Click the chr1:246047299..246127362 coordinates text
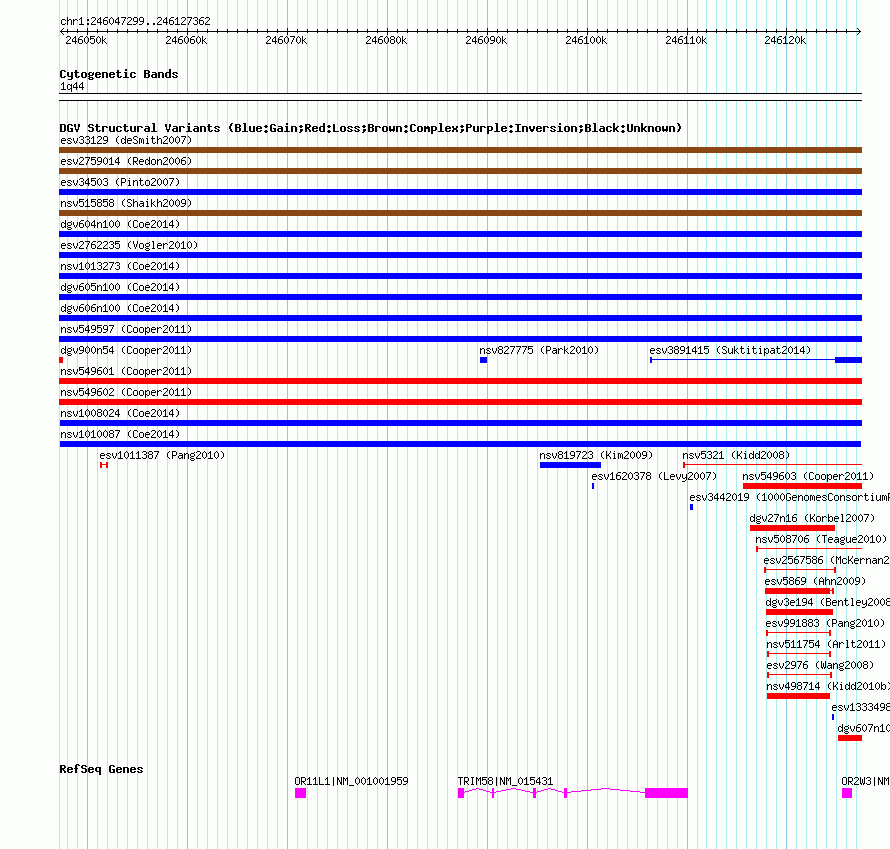The width and height of the screenshot is (890, 849). pyautogui.click(x=135, y=22)
